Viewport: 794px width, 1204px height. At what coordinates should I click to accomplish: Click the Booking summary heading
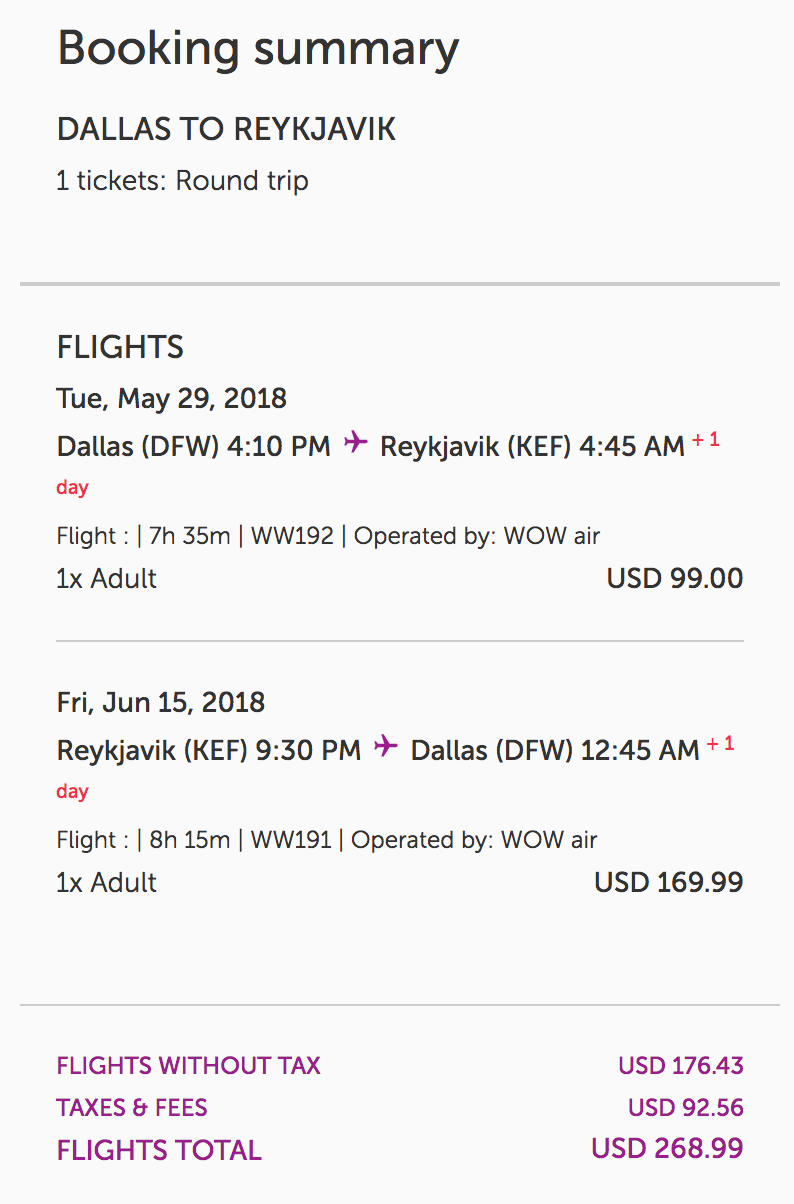click(258, 49)
